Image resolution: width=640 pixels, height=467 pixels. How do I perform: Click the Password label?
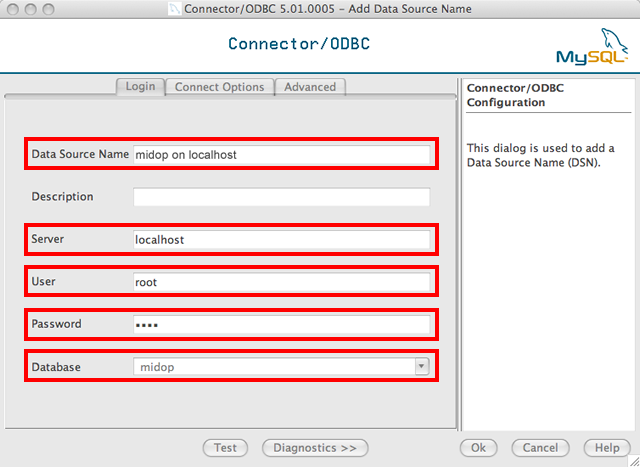(x=56, y=324)
